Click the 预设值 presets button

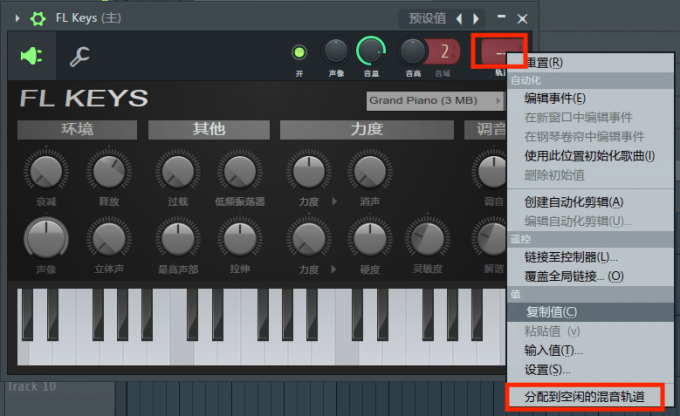[x=427, y=18]
